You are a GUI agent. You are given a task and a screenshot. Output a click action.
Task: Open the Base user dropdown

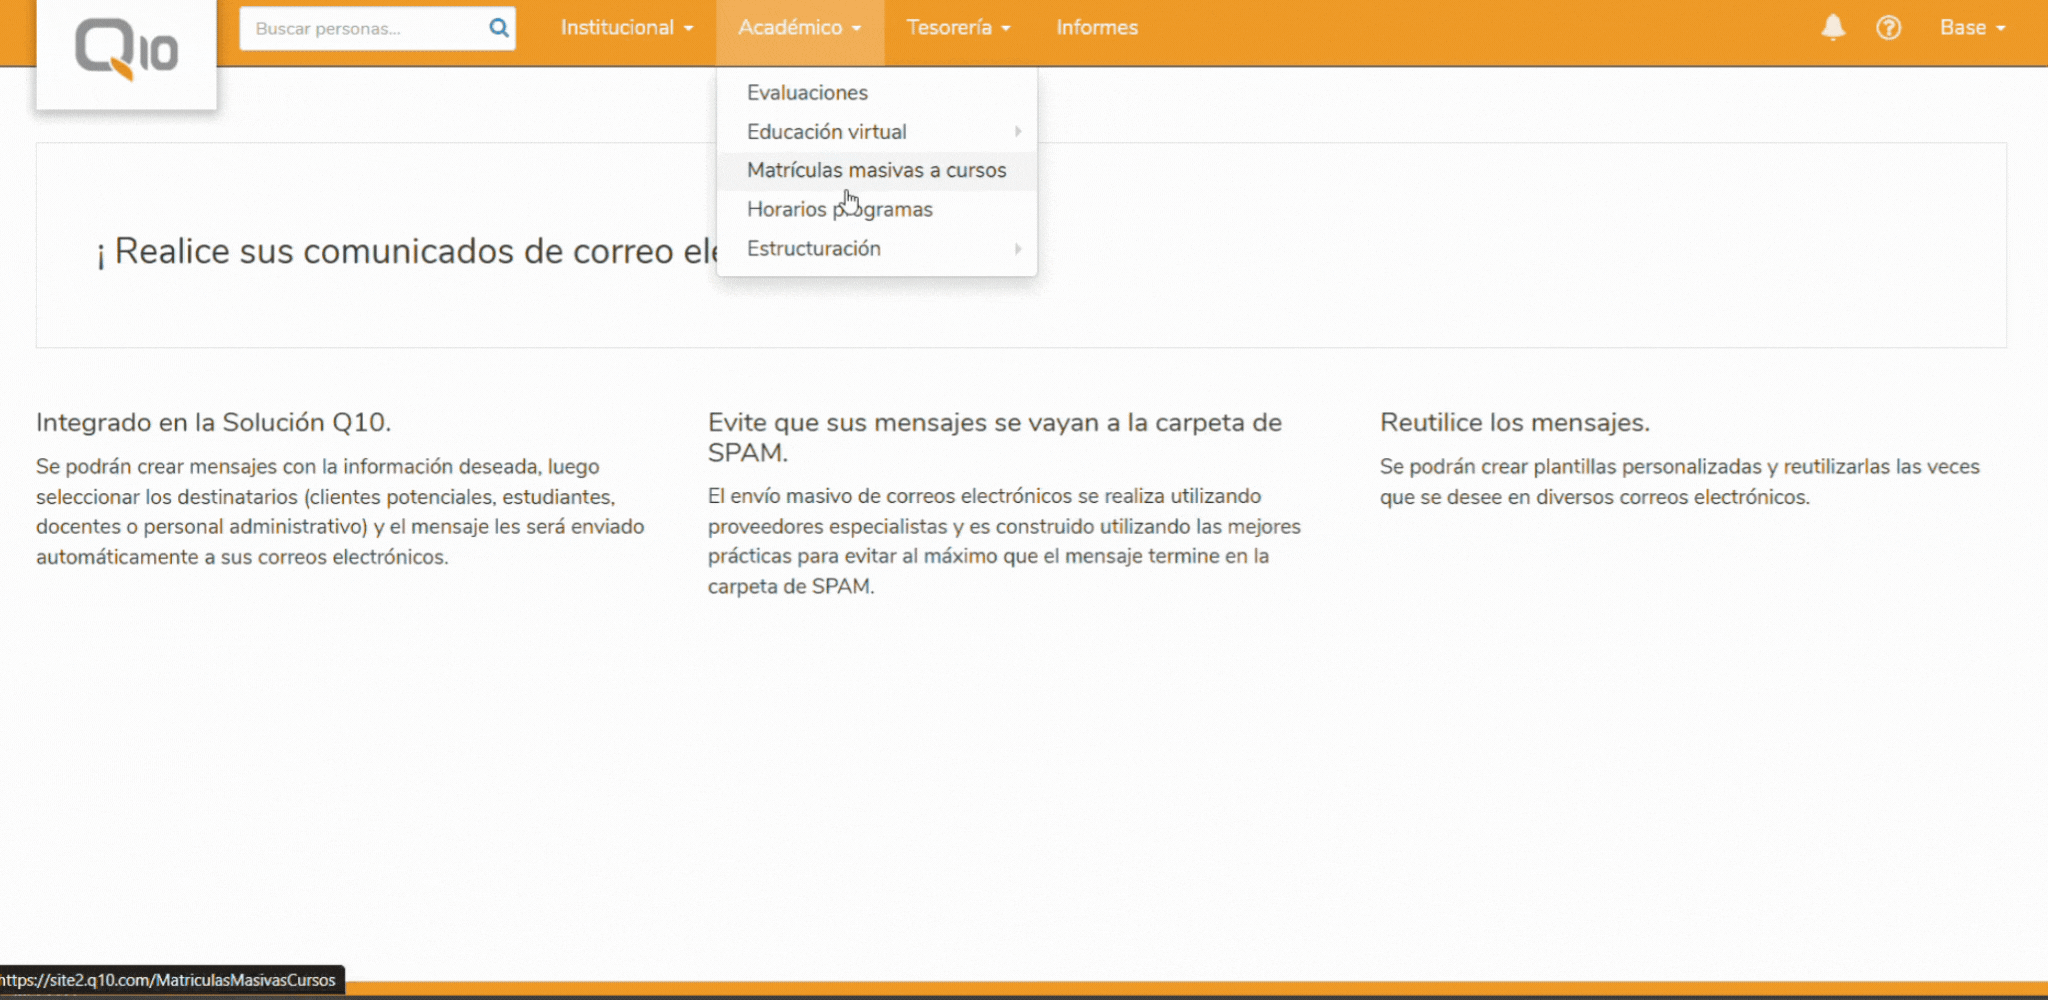pyautogui.click(x=1973, y=28)
